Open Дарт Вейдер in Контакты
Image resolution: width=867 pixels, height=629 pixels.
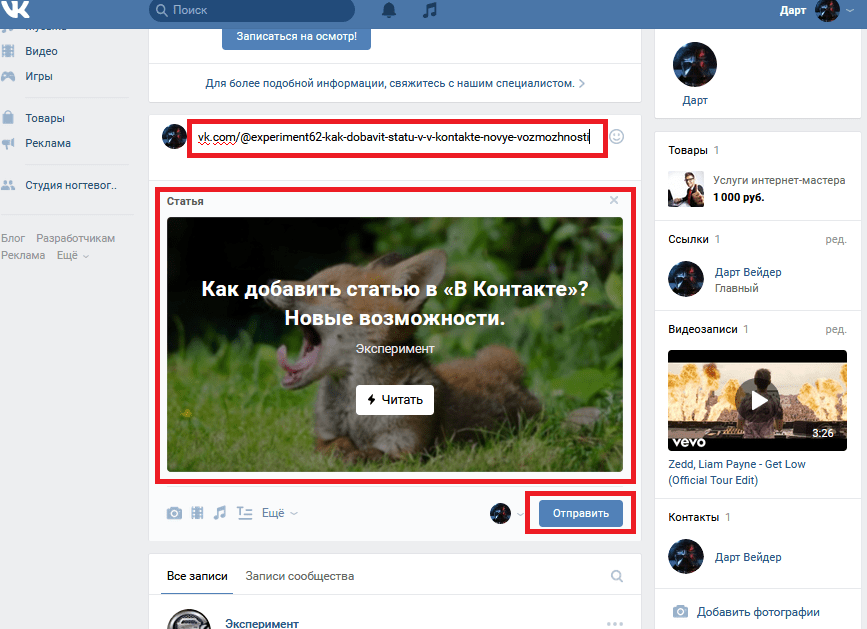click(x=748, y=557)
